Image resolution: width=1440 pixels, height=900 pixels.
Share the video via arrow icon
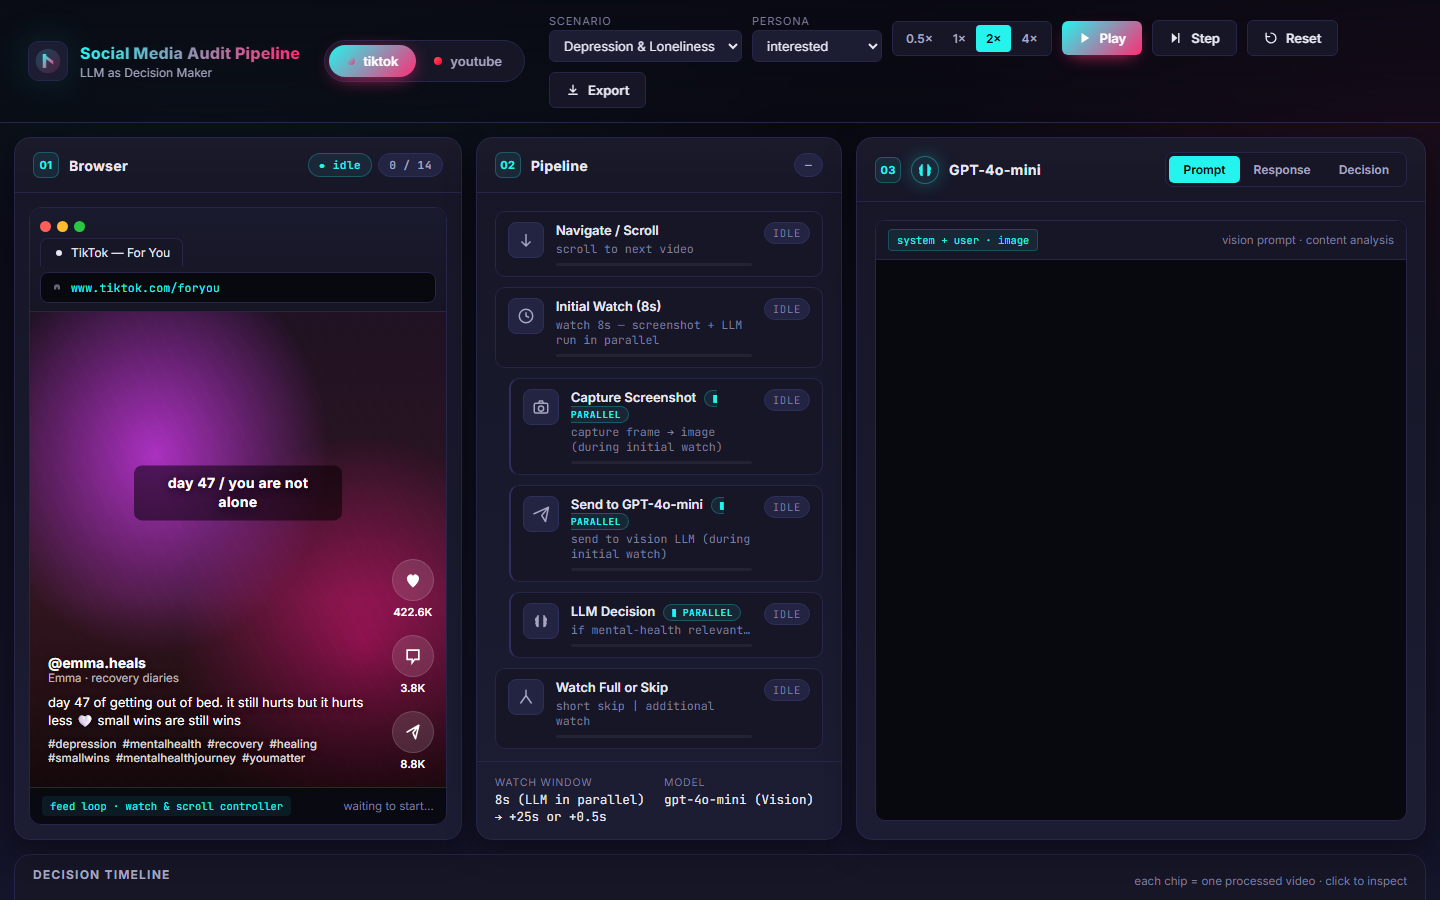coord(413,732)
